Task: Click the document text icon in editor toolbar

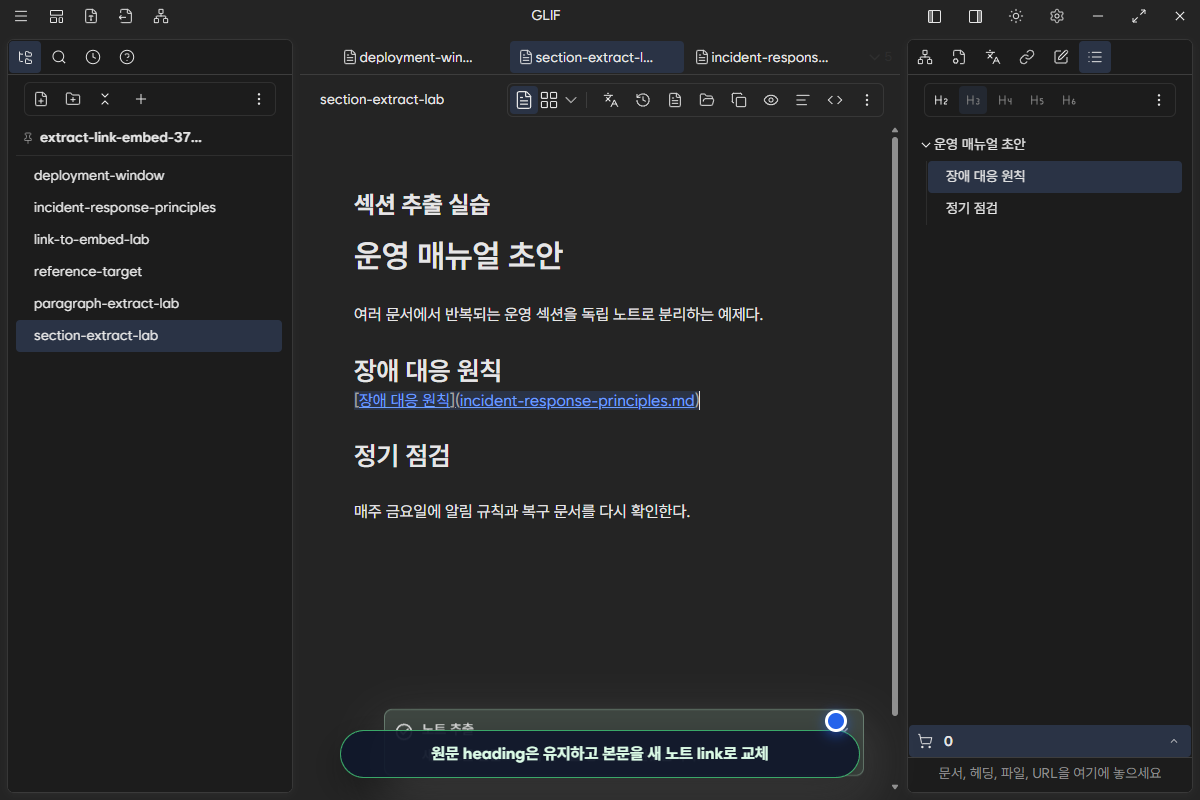Action: 675,100
